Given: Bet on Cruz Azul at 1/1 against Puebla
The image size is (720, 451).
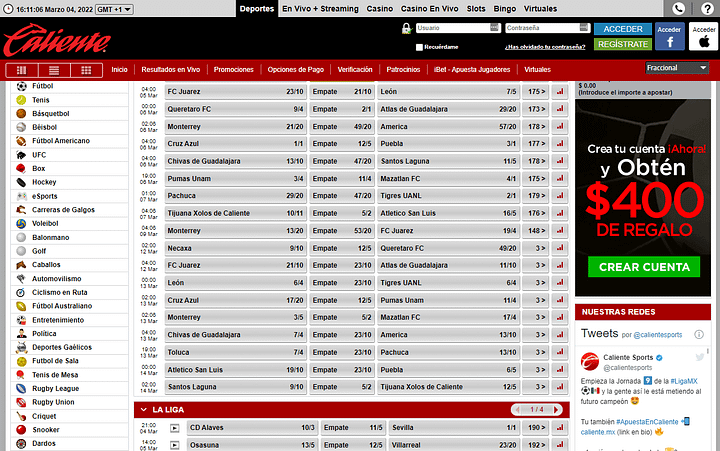Looking at the screenshot, I should (235, 144).
